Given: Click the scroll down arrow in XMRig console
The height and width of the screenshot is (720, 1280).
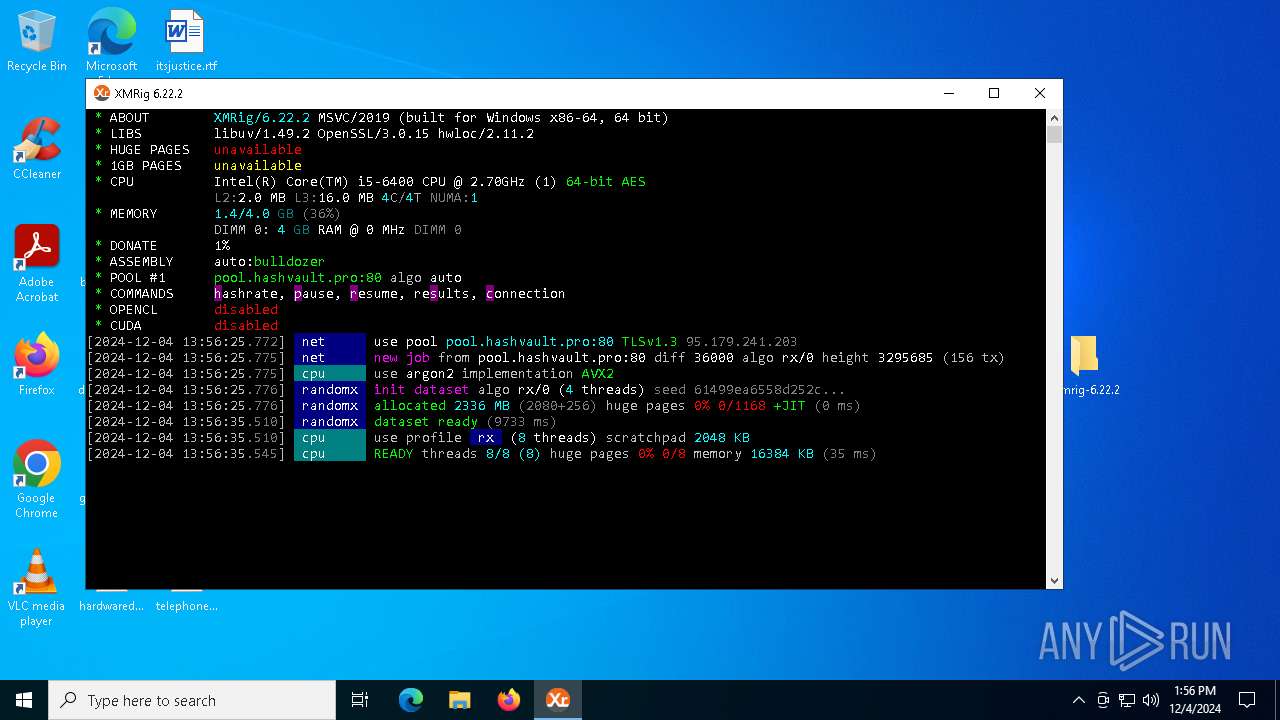Looking at the screenshot, I should (1054, 581).
